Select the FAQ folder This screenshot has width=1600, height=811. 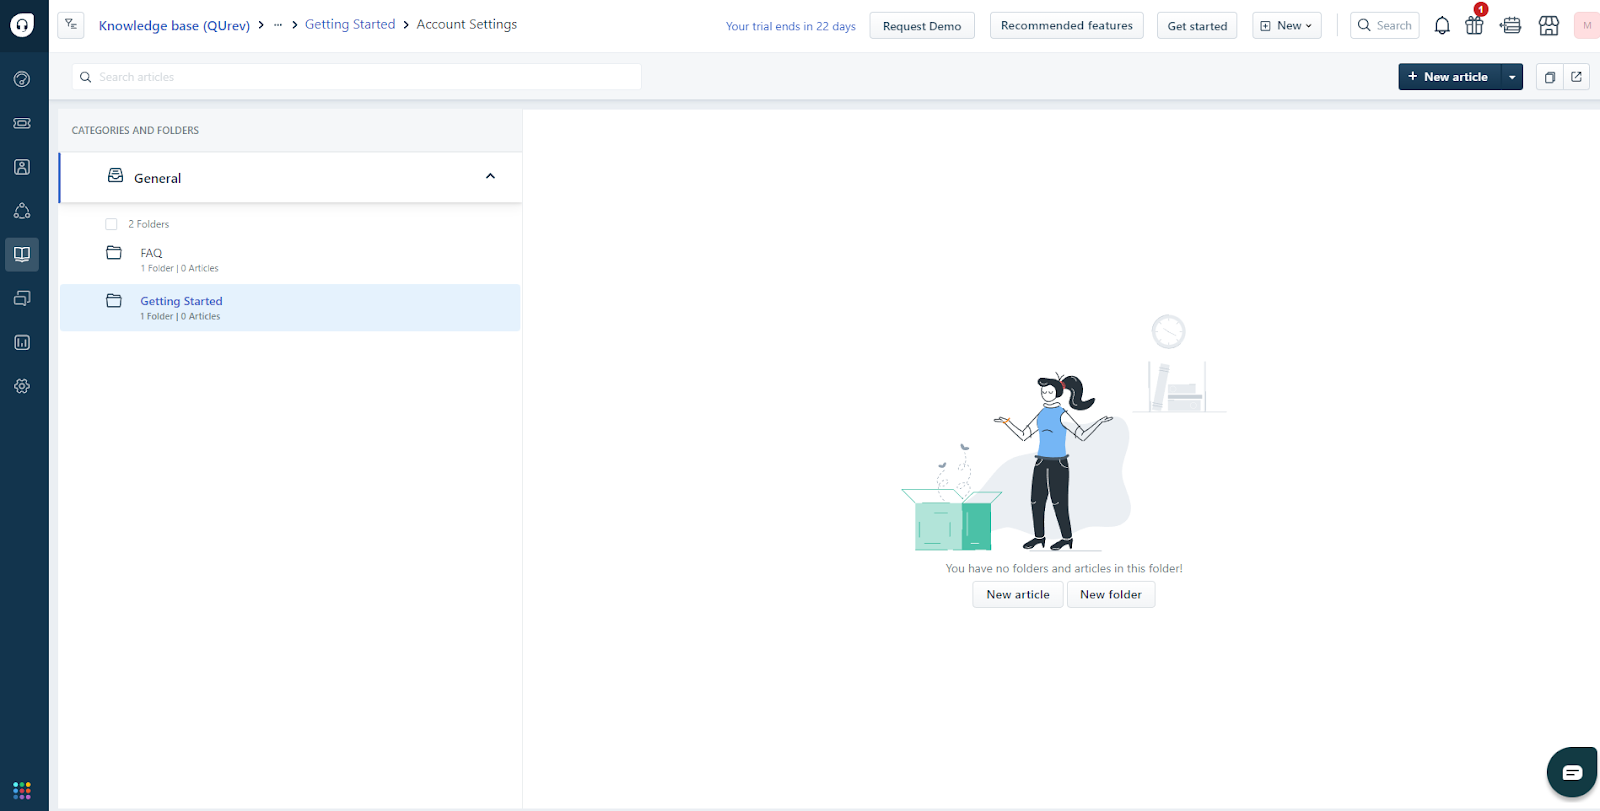(x=152, y=254)
